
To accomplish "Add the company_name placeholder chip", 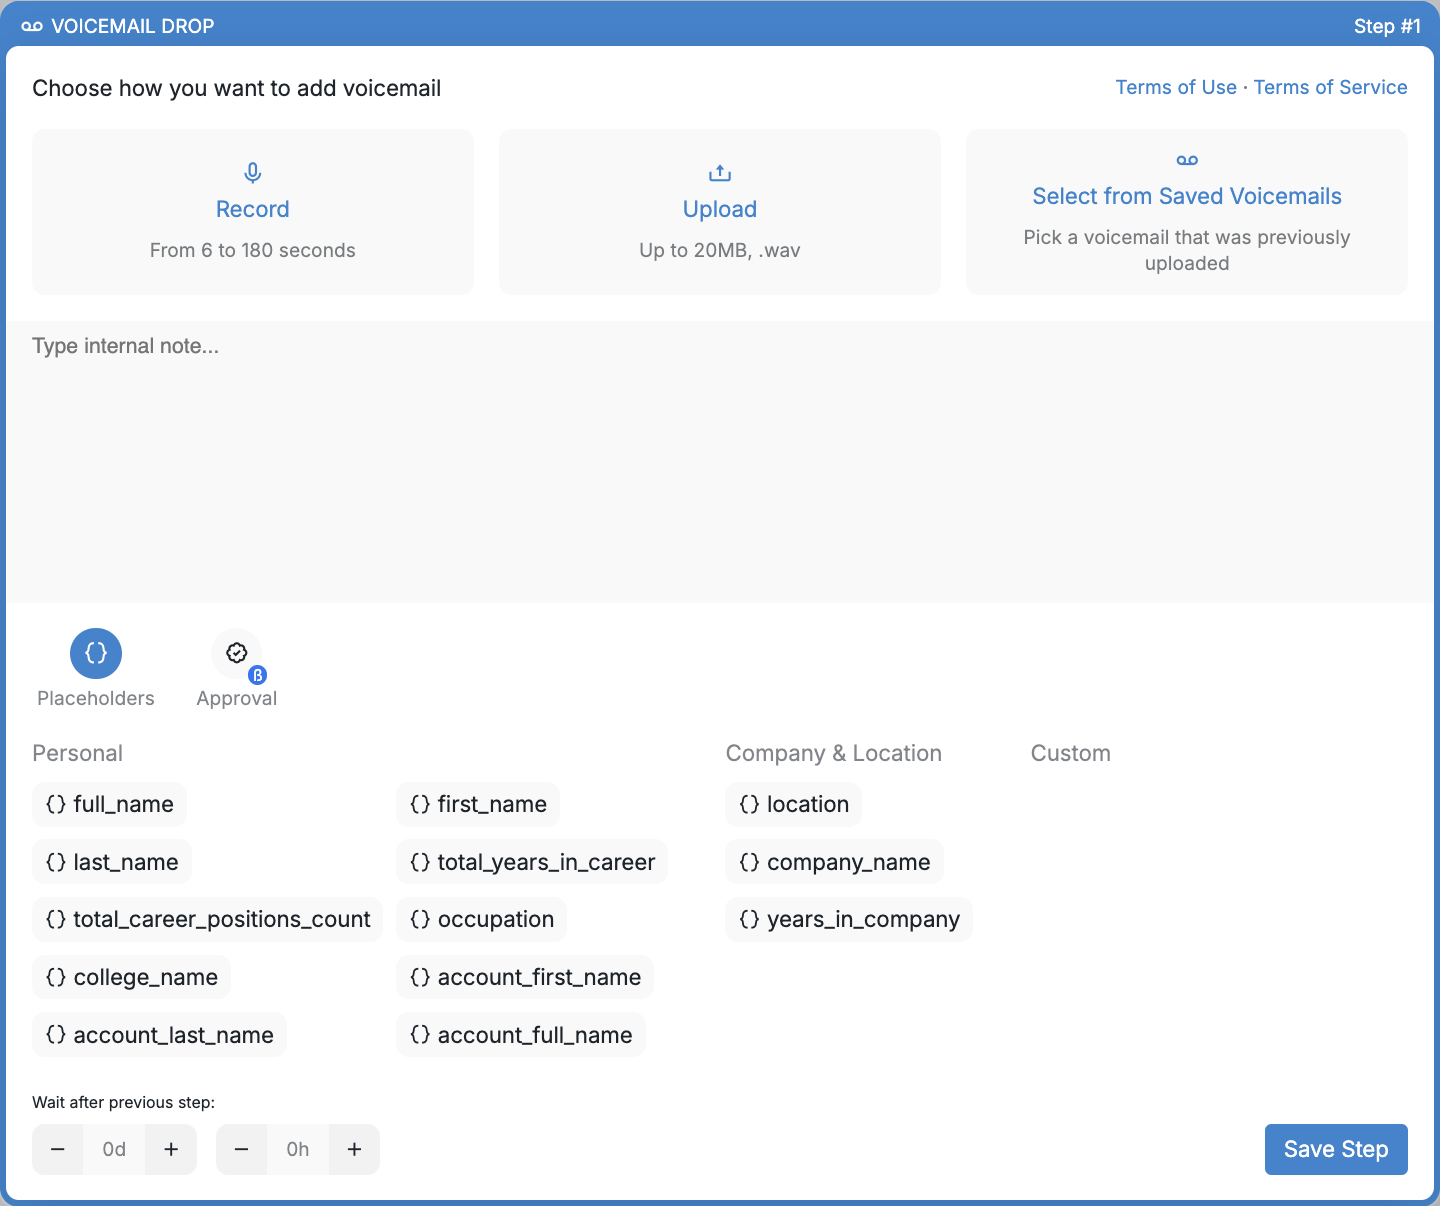I will [x=834, y=862].
